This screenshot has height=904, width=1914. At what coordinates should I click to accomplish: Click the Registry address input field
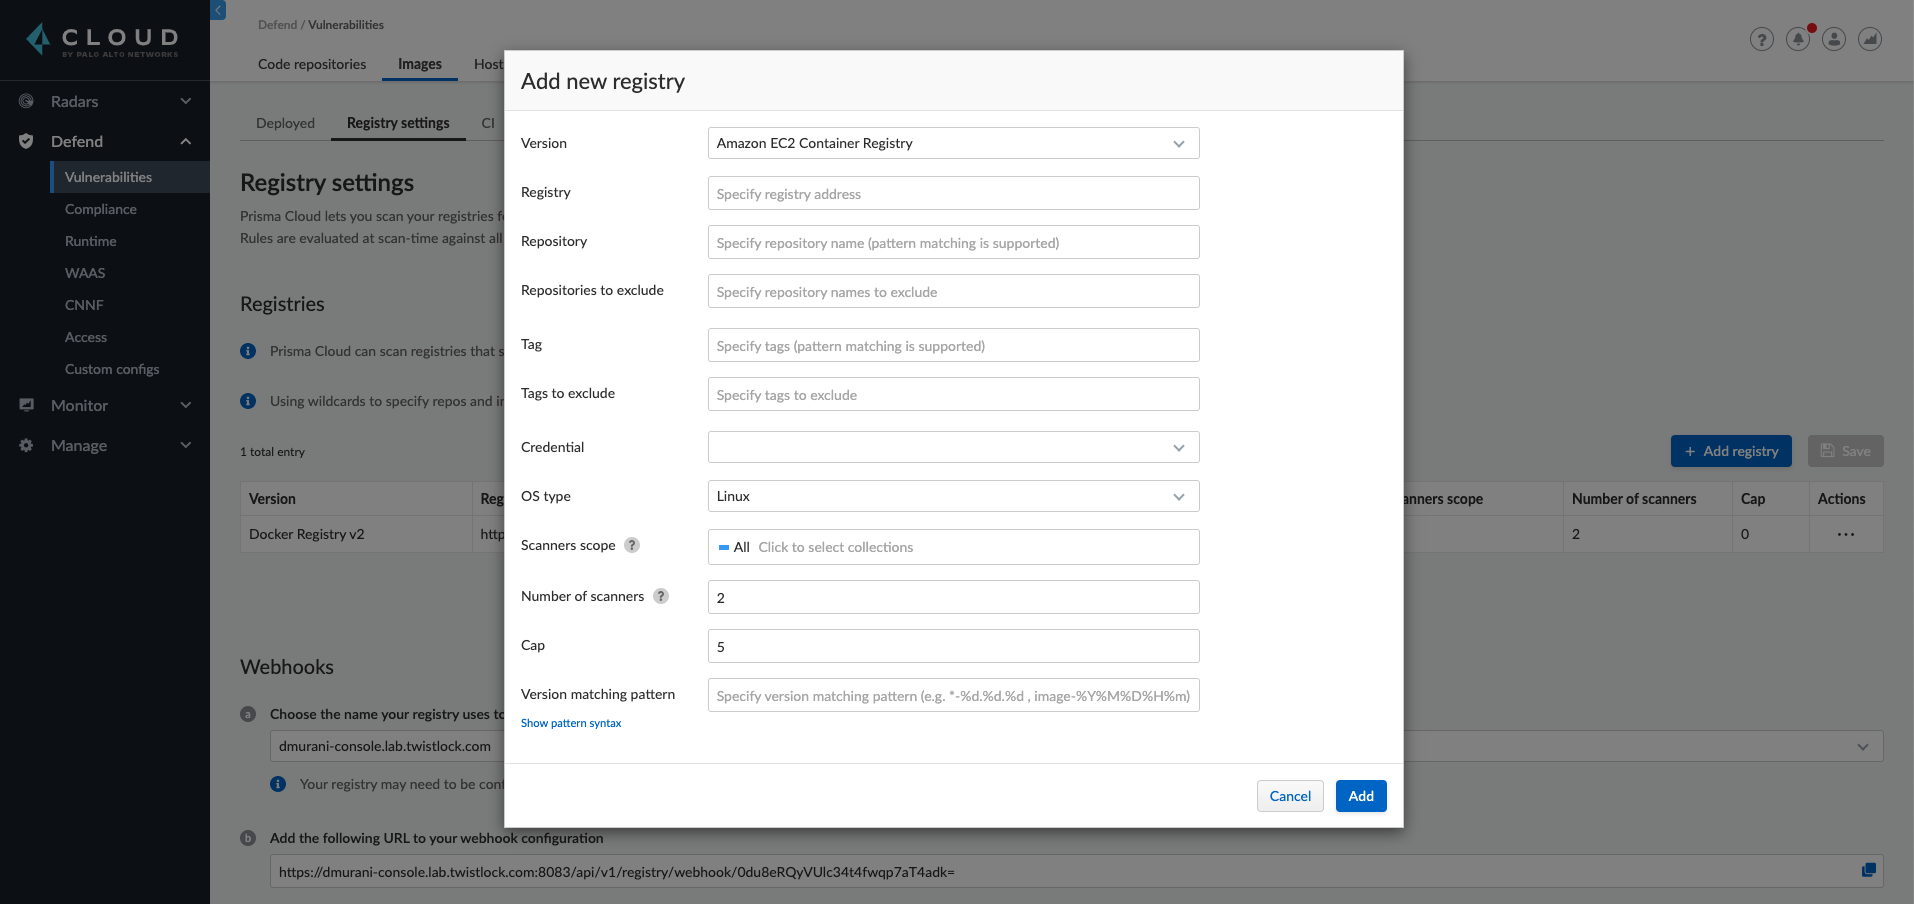click(952, 194)
